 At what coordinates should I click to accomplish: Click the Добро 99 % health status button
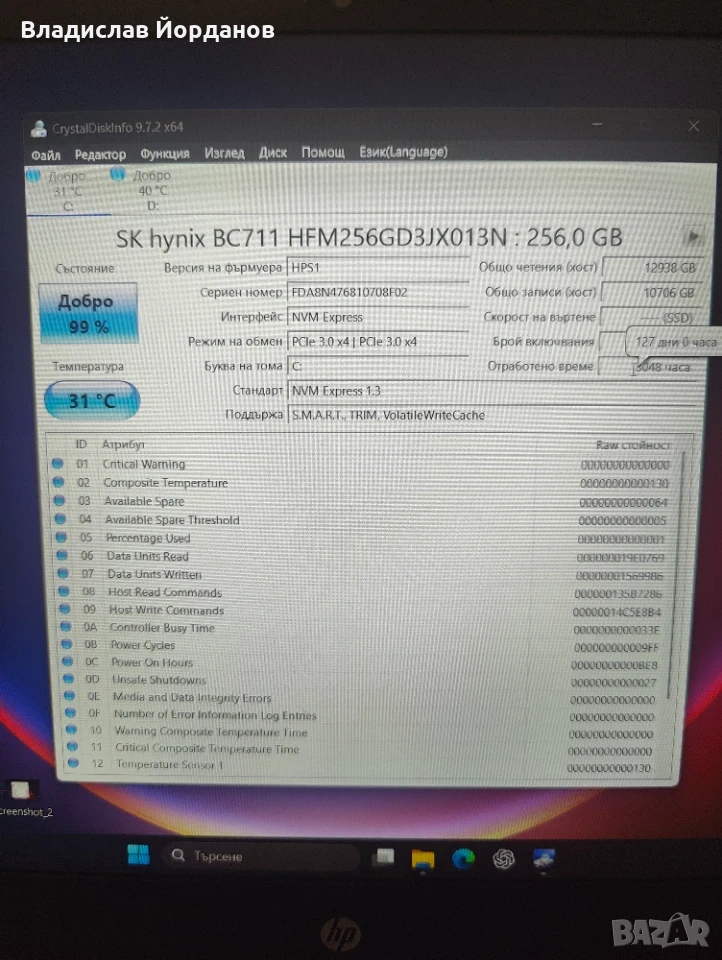coord(88,313)
